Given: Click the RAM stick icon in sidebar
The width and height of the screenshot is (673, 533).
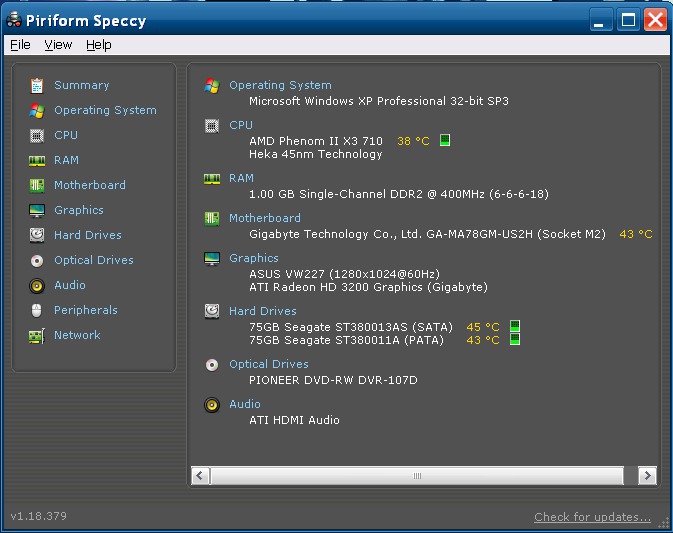Looking at the screenshot, I should 37,161.
